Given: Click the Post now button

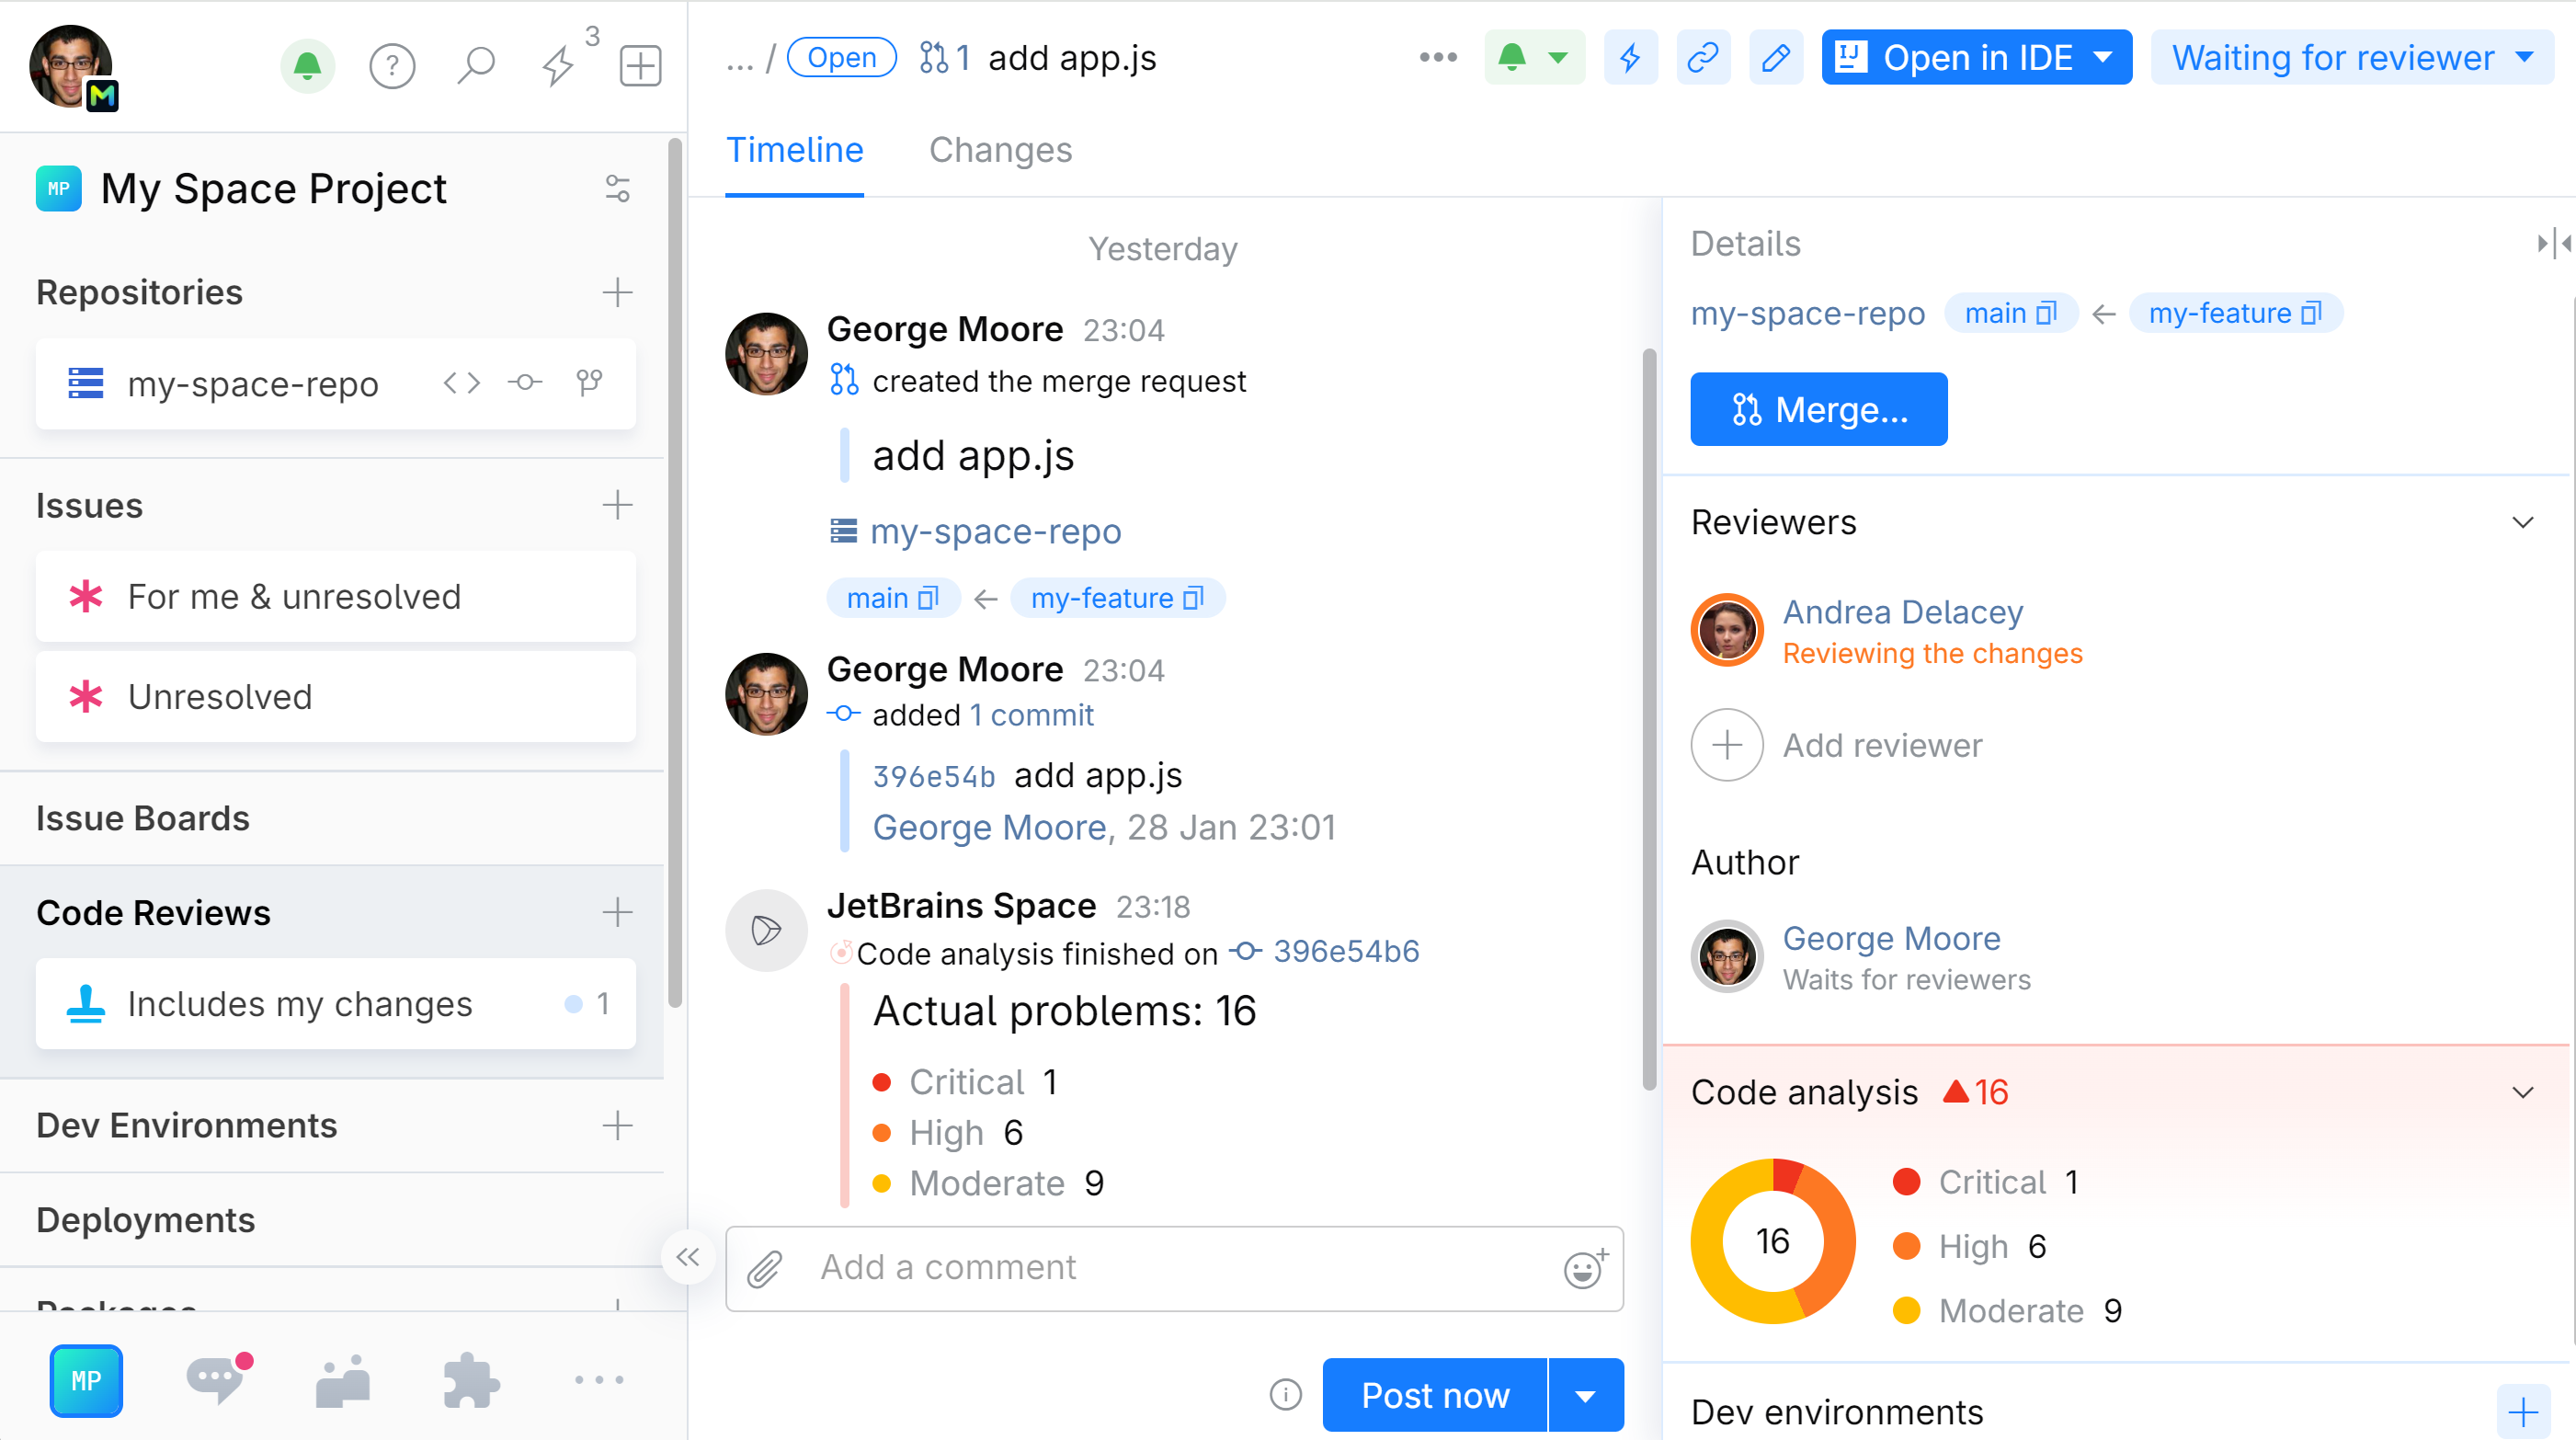Looking at the screenshot, I should coord(1434,1394).
